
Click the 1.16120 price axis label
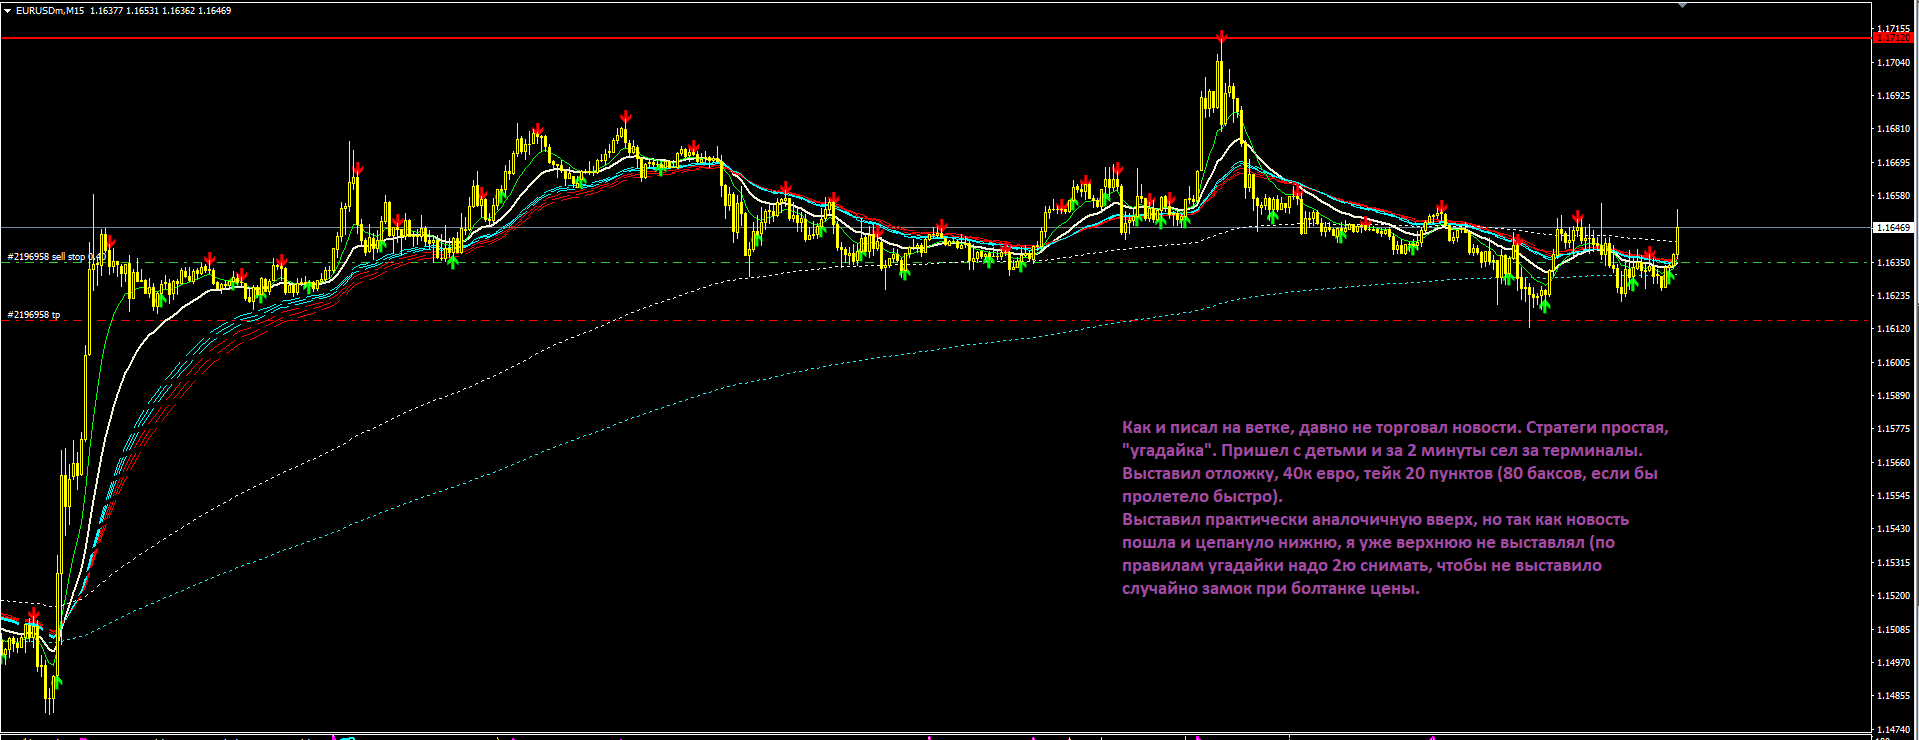(1893, 329)
